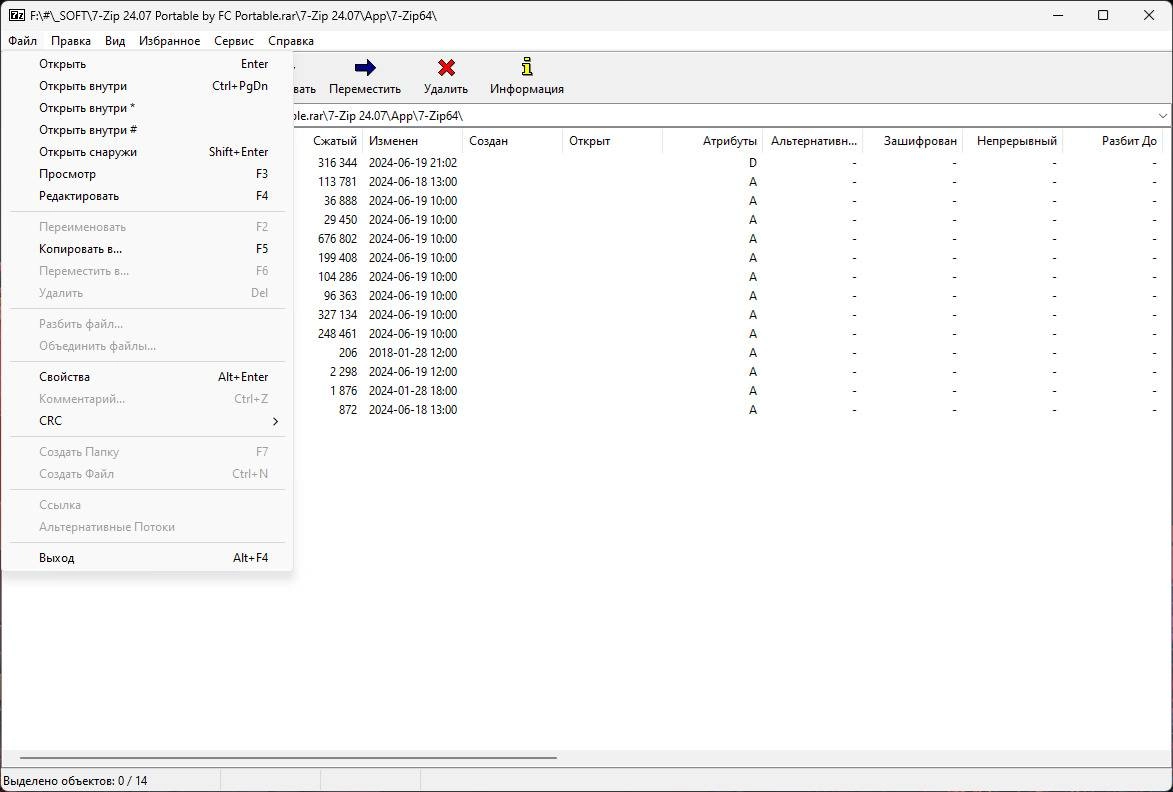The width and height of the screenshot is (1173, 792).
Task: Click the date 2024-06-19 21:02
Action: [413, 163]
